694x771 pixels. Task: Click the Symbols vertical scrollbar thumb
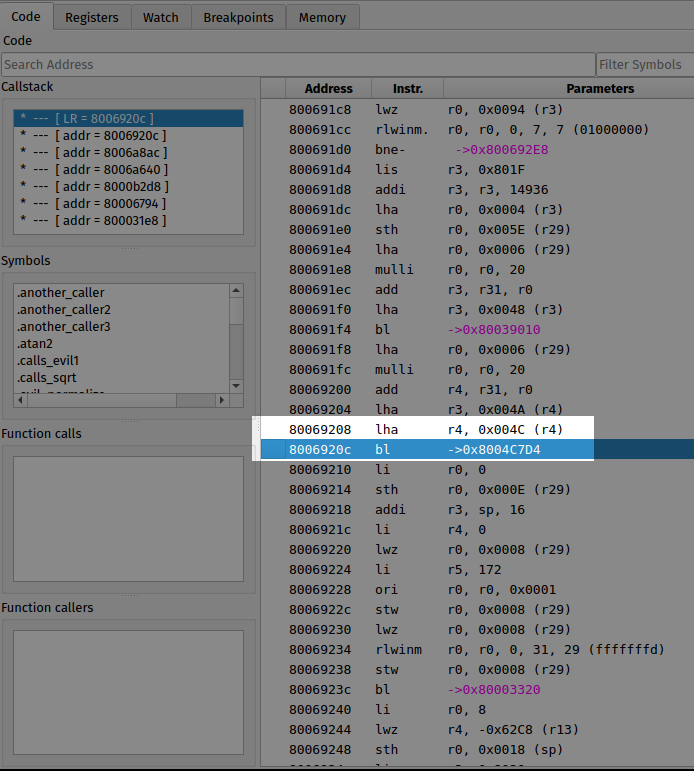(x=236, y=311)
